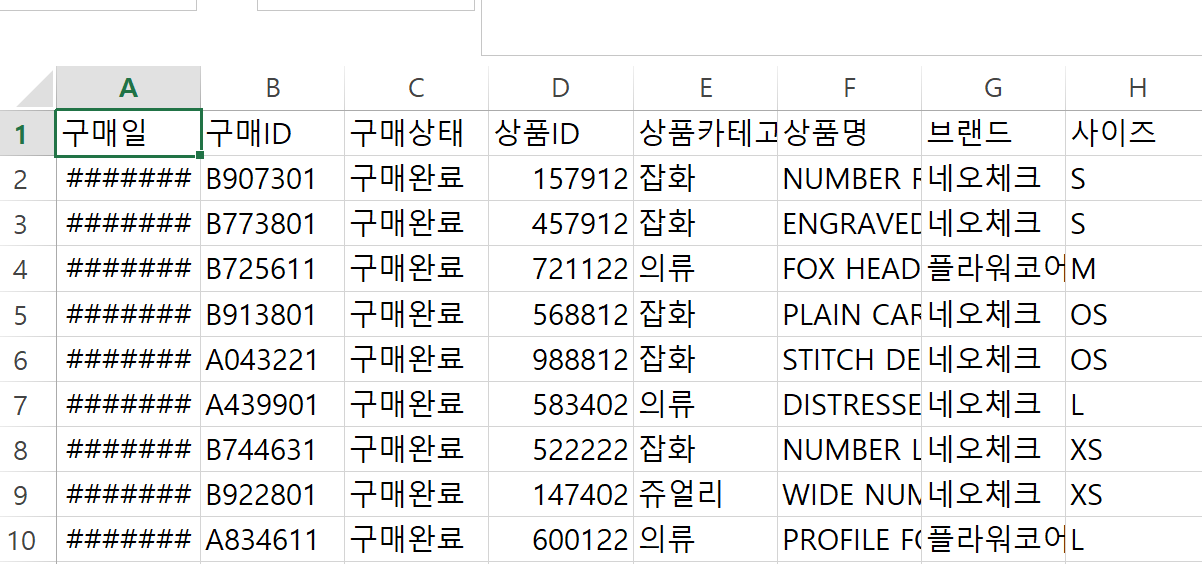Select row 4 header
The width and height of the screenshot is (1202, 564).
(x=28, y=269)
